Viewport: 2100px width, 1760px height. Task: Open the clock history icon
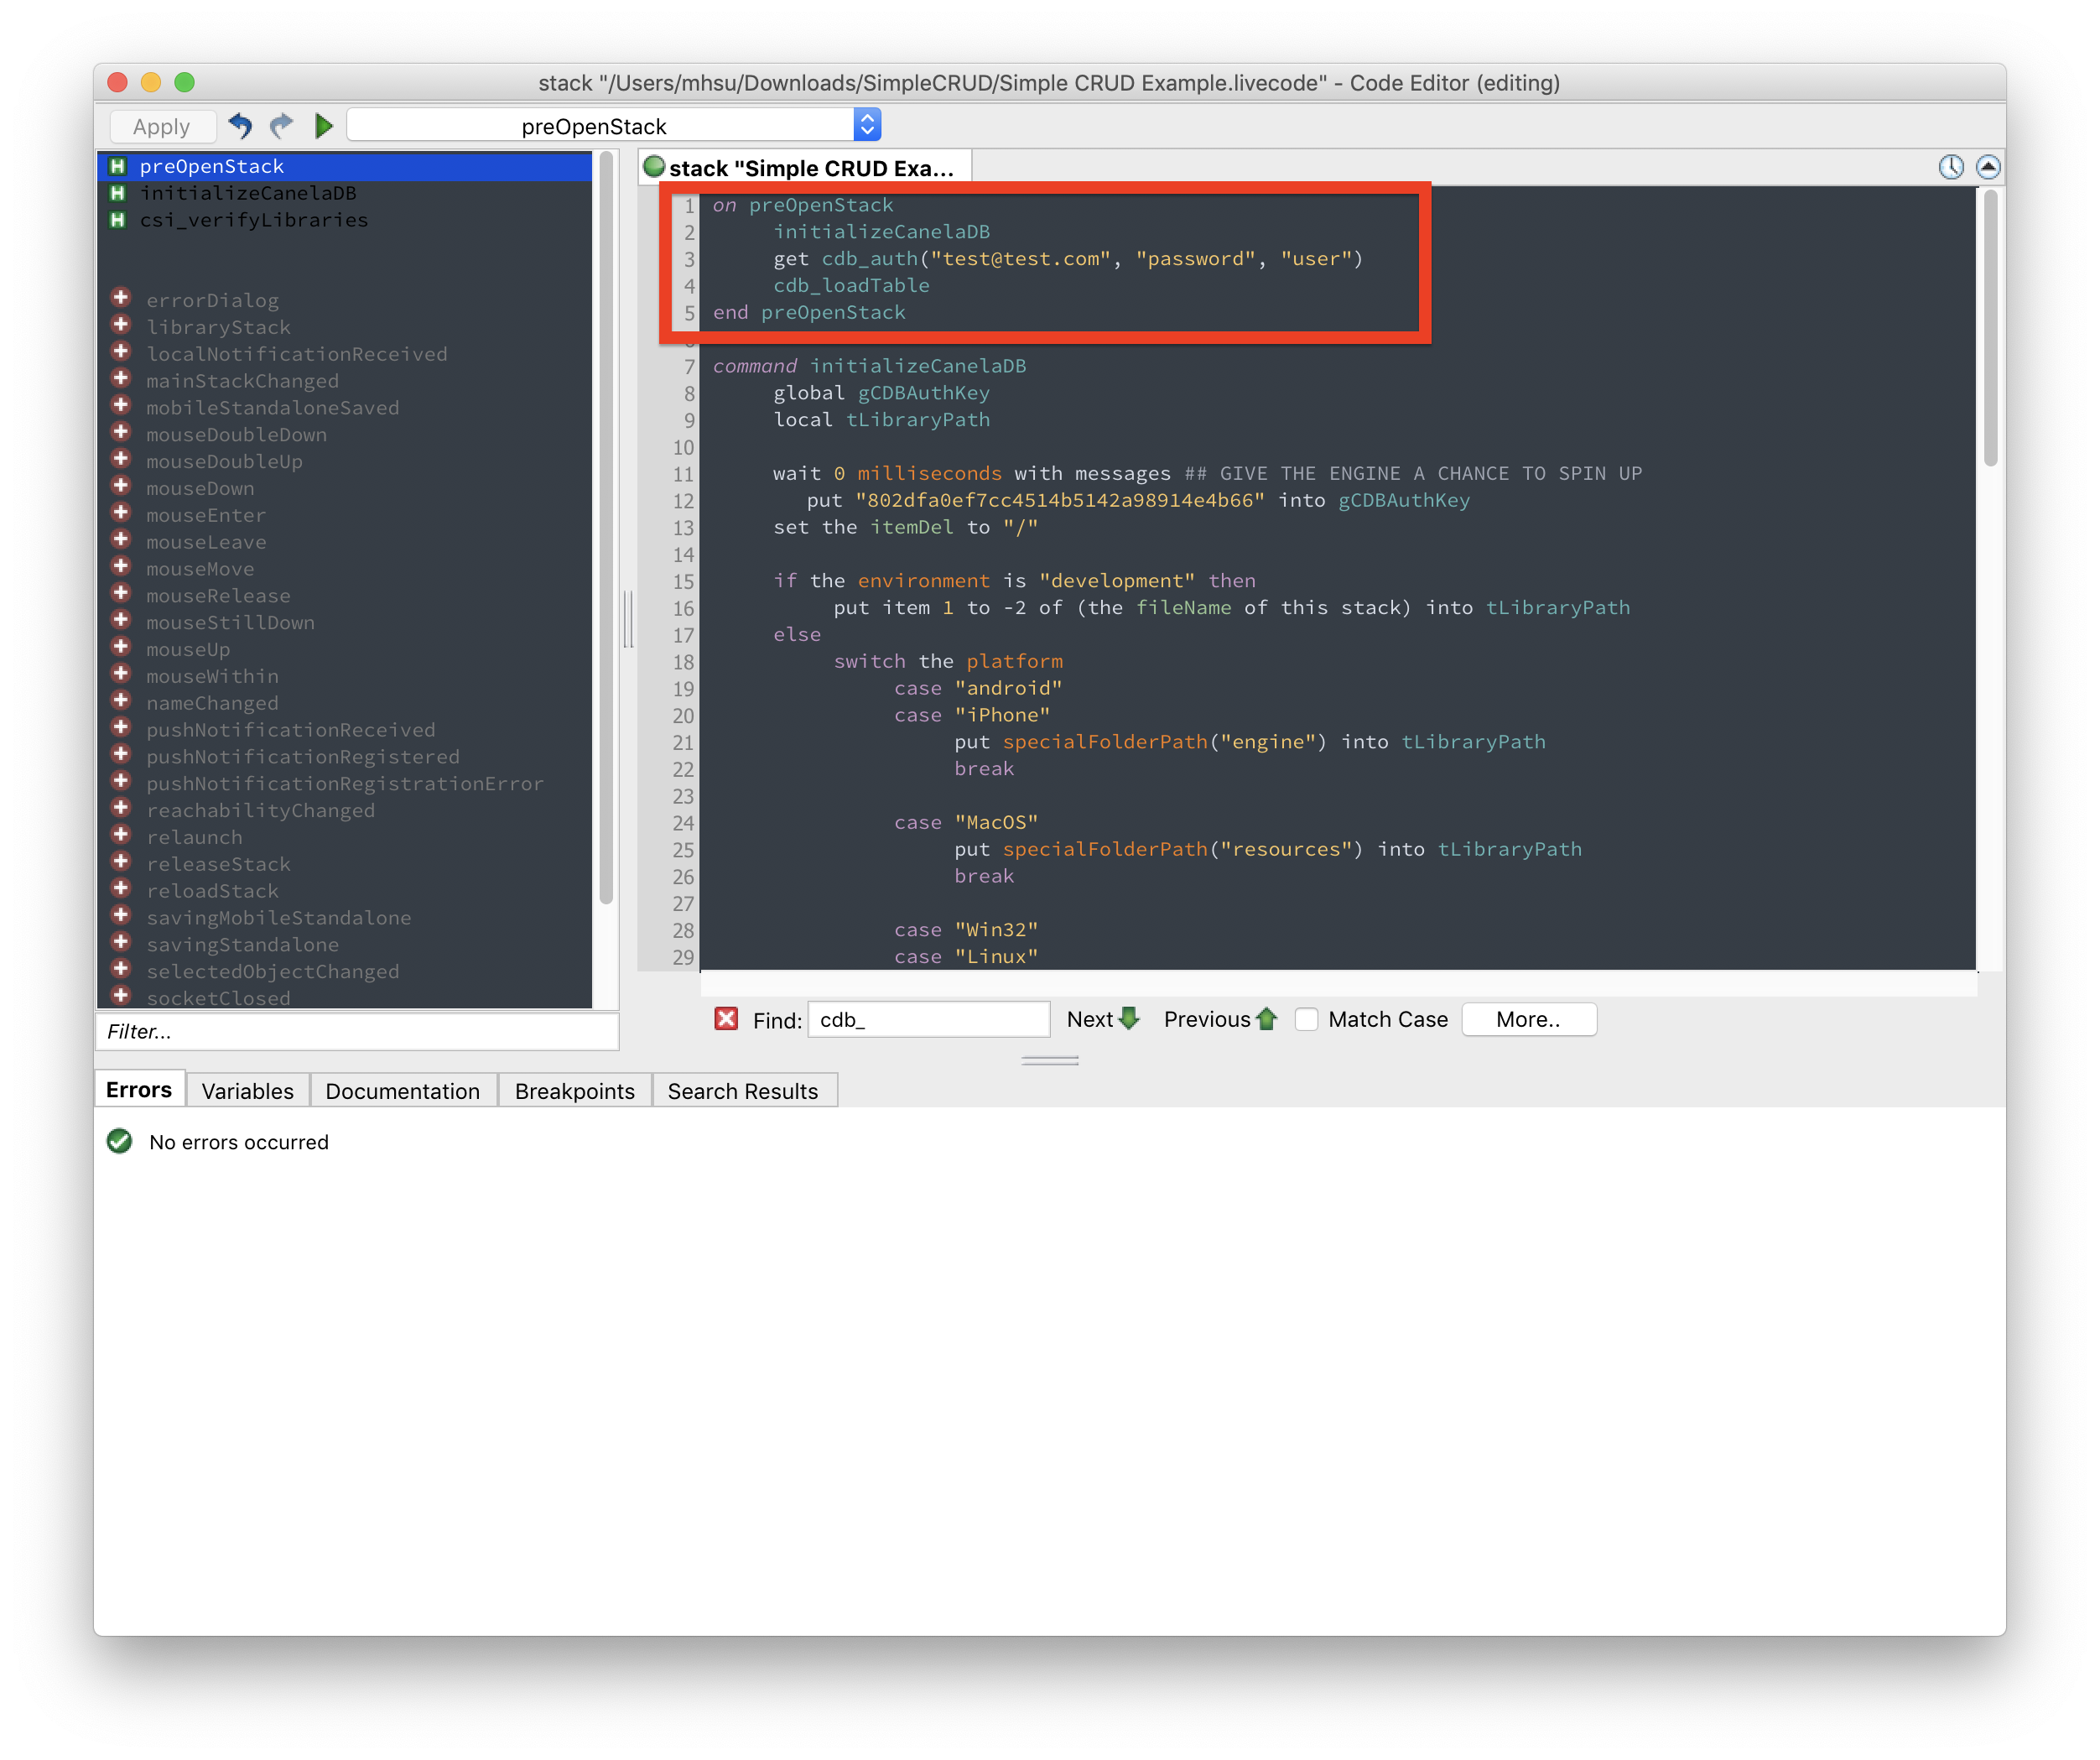tap(1951, 167)
